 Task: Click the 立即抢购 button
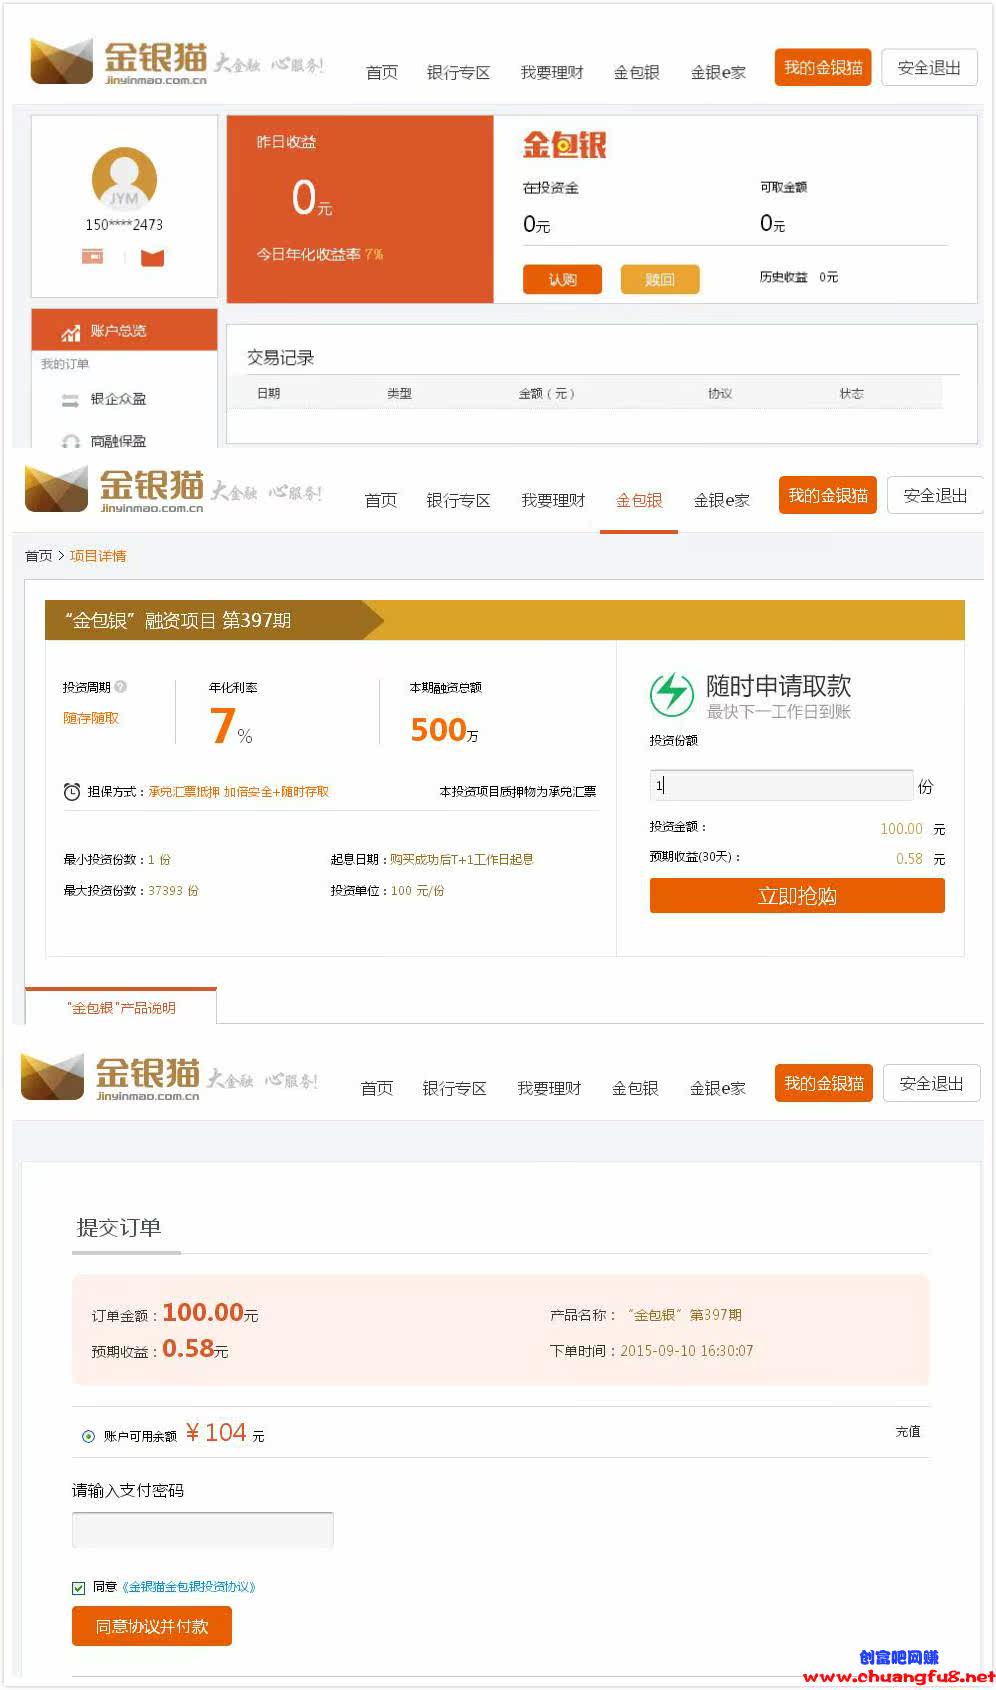tap(797, 896)
